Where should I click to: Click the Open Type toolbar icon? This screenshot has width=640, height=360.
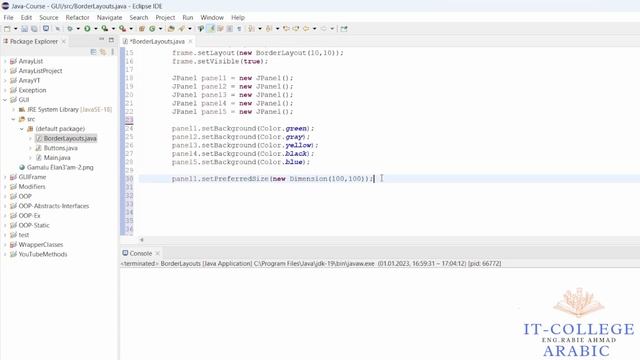[x=171, y=29]
